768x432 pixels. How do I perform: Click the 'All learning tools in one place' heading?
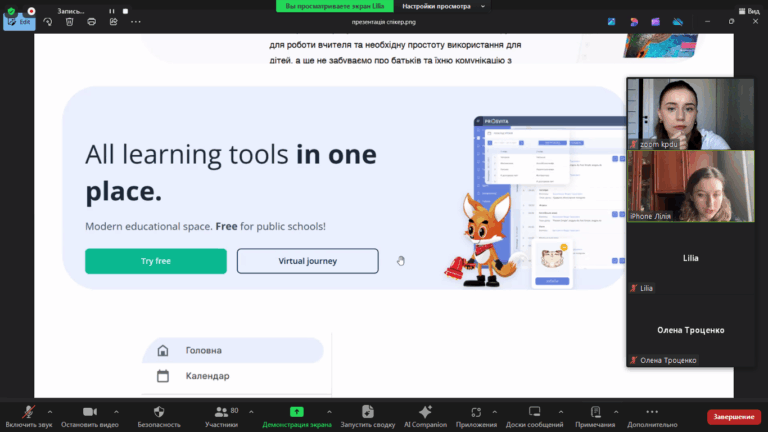pyautogui.click(x=231, y=172)
